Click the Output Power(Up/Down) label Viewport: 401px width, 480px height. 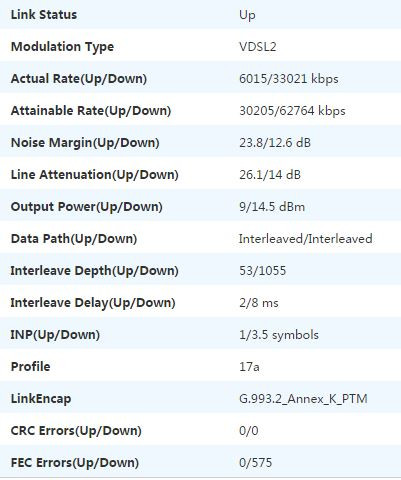point(86,207)
